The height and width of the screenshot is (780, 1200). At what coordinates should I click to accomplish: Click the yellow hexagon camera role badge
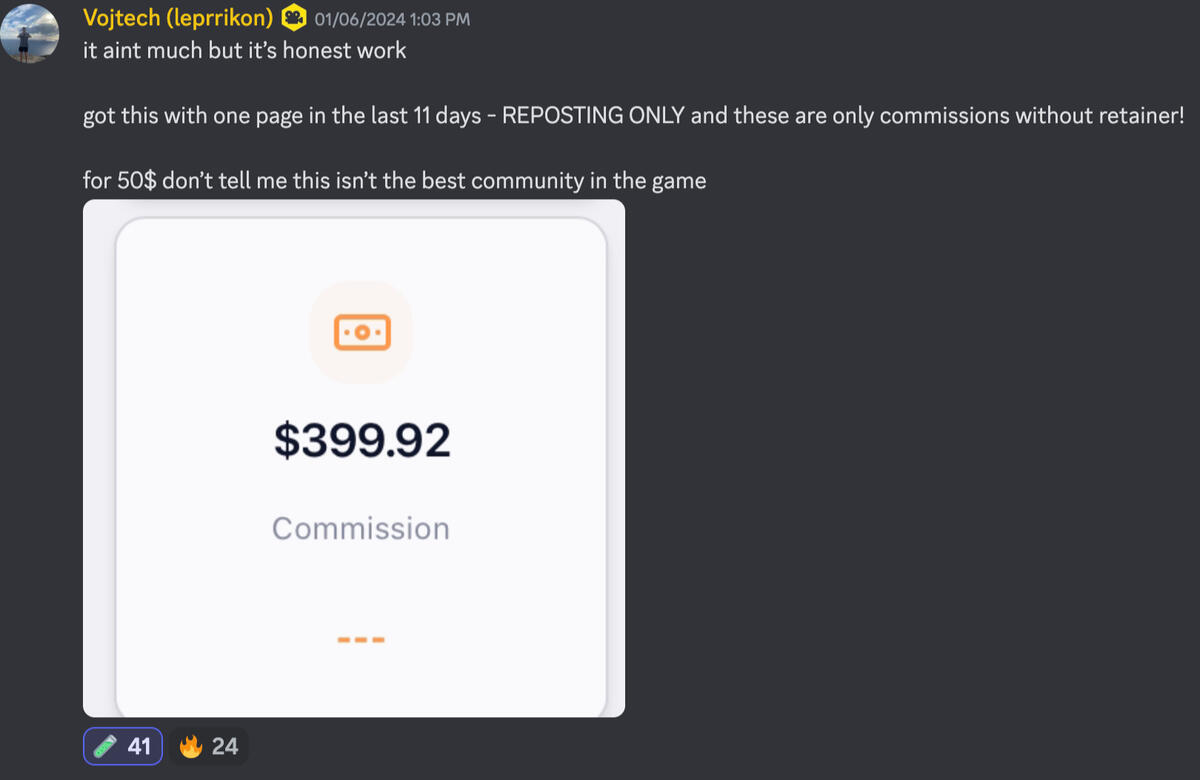[294, 18]
